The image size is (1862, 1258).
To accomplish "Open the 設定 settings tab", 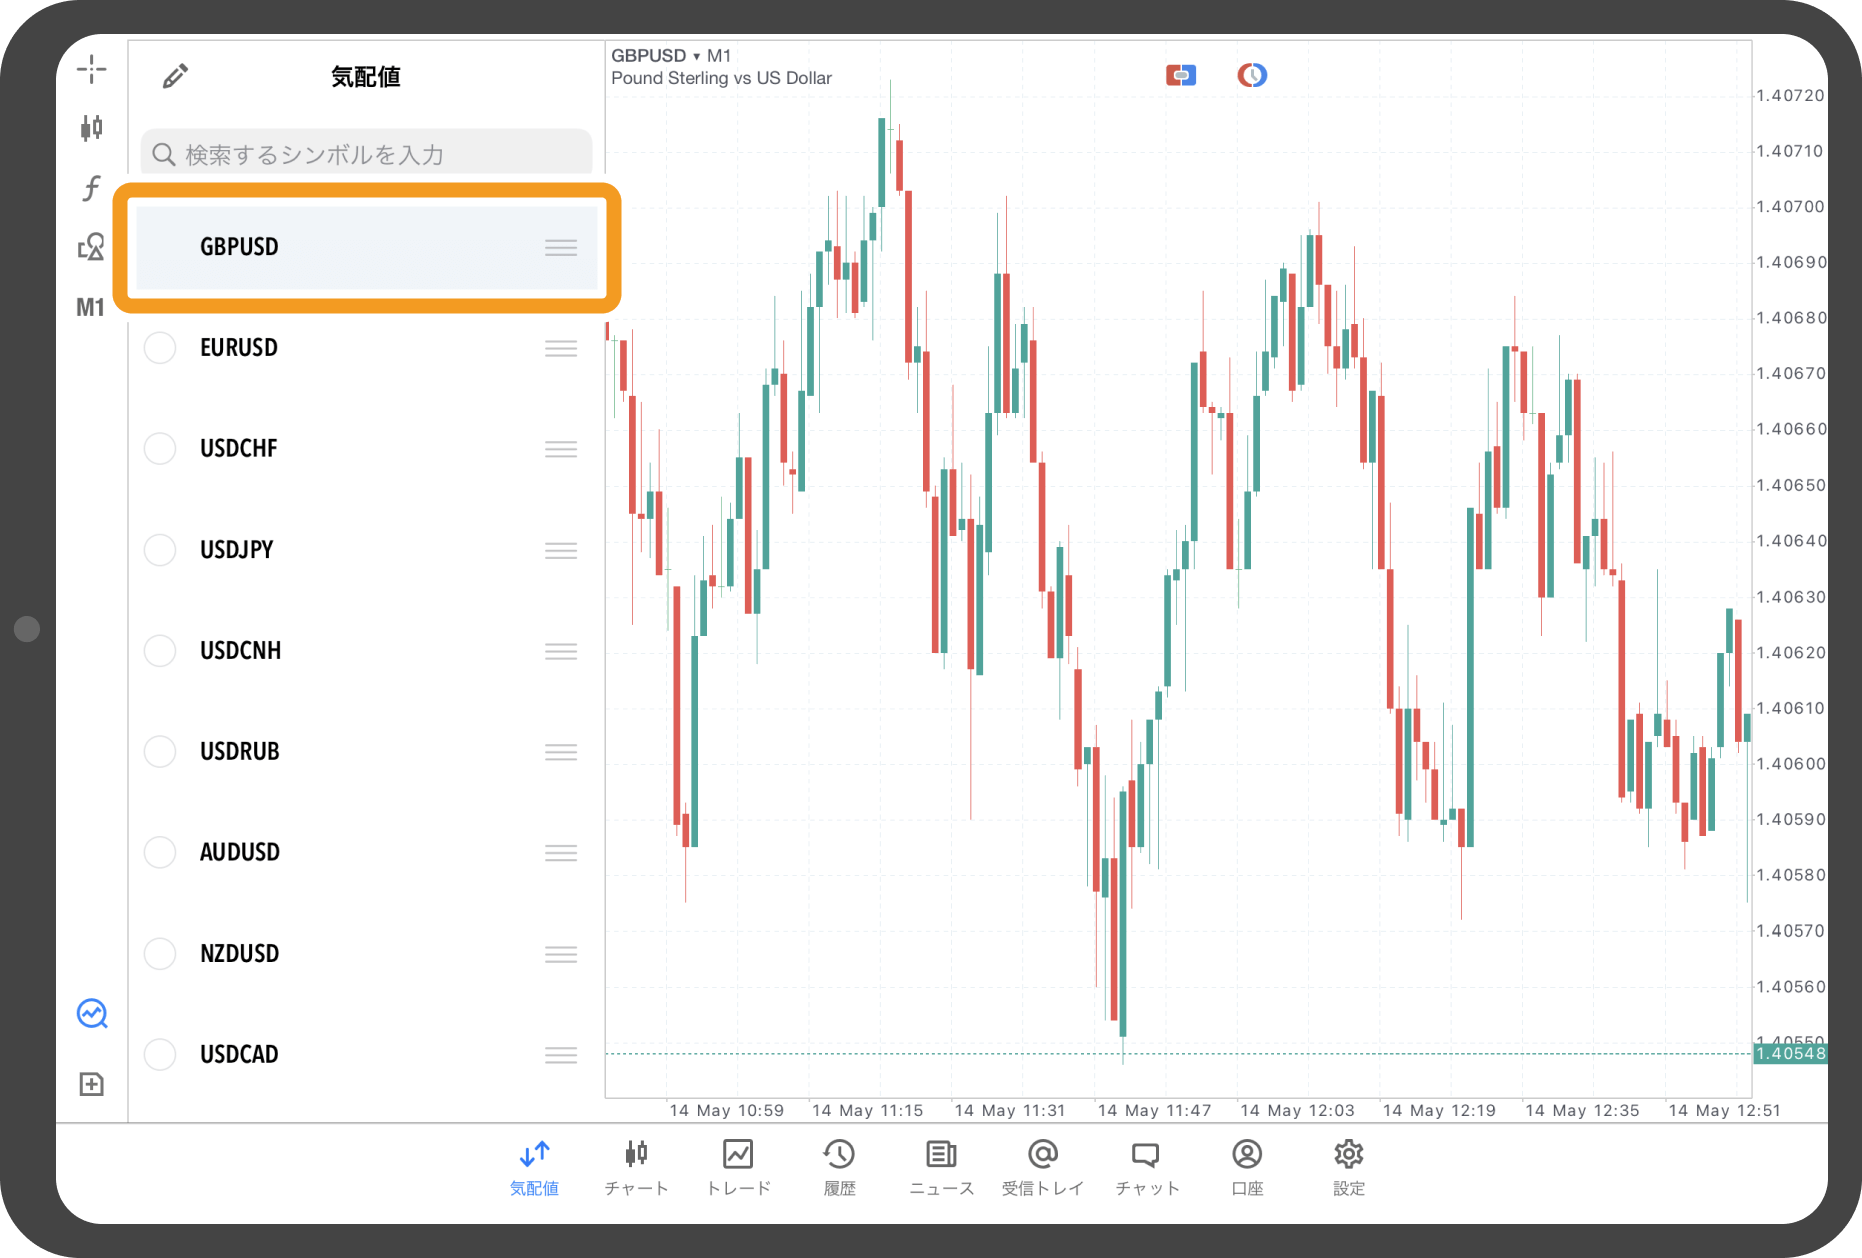I will [x=1349, y=1167].
